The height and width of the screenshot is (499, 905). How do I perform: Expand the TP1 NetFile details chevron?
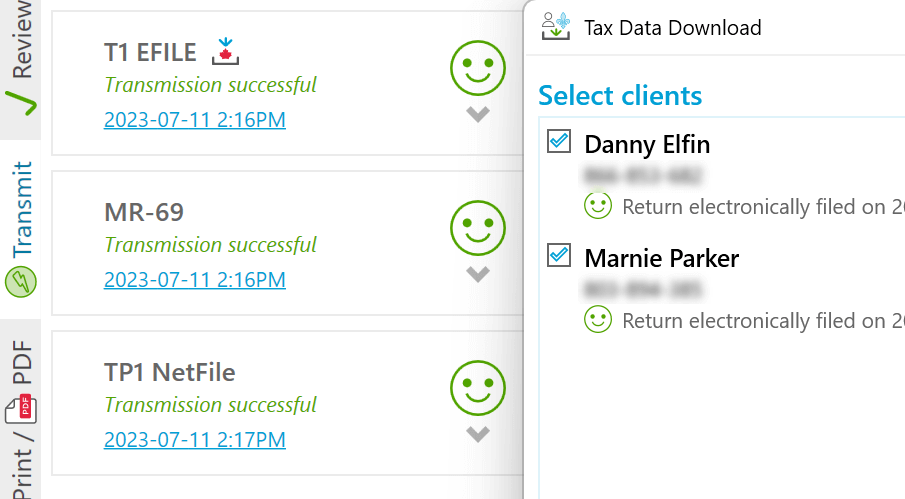click(478, 434)
